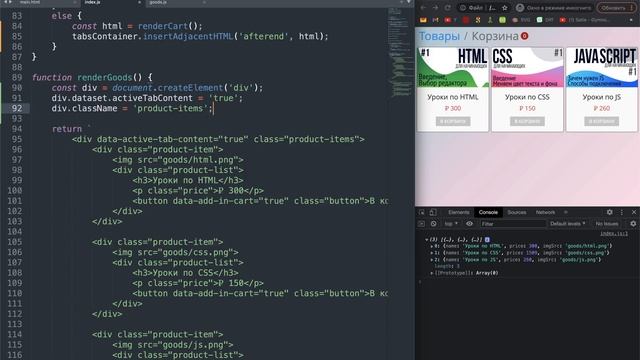Screen dimensions: 640x360
Task: Go back in the browser
Action: (423, 8)
